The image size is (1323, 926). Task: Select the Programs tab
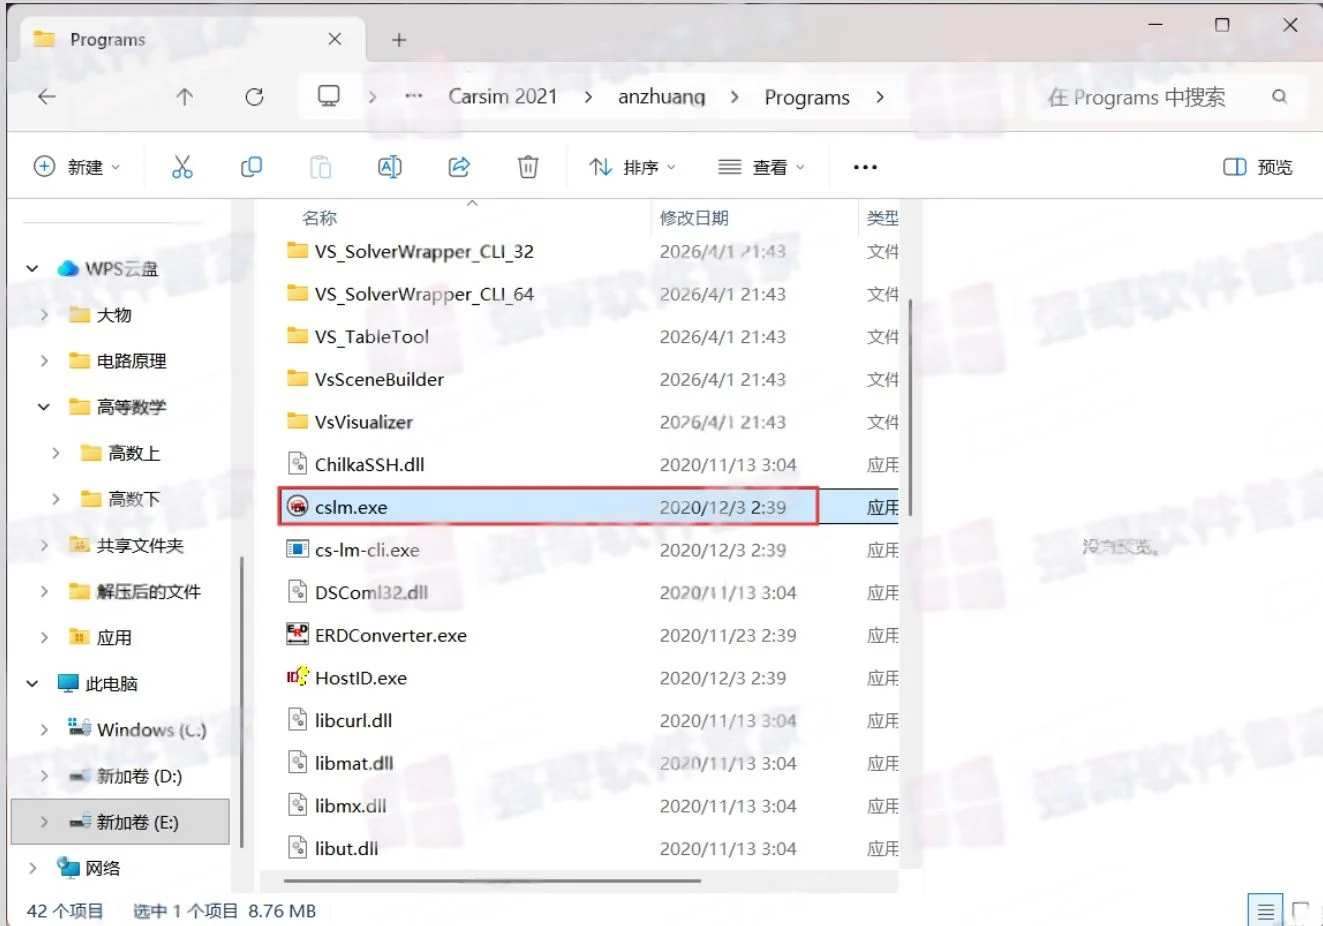(190, 40)
